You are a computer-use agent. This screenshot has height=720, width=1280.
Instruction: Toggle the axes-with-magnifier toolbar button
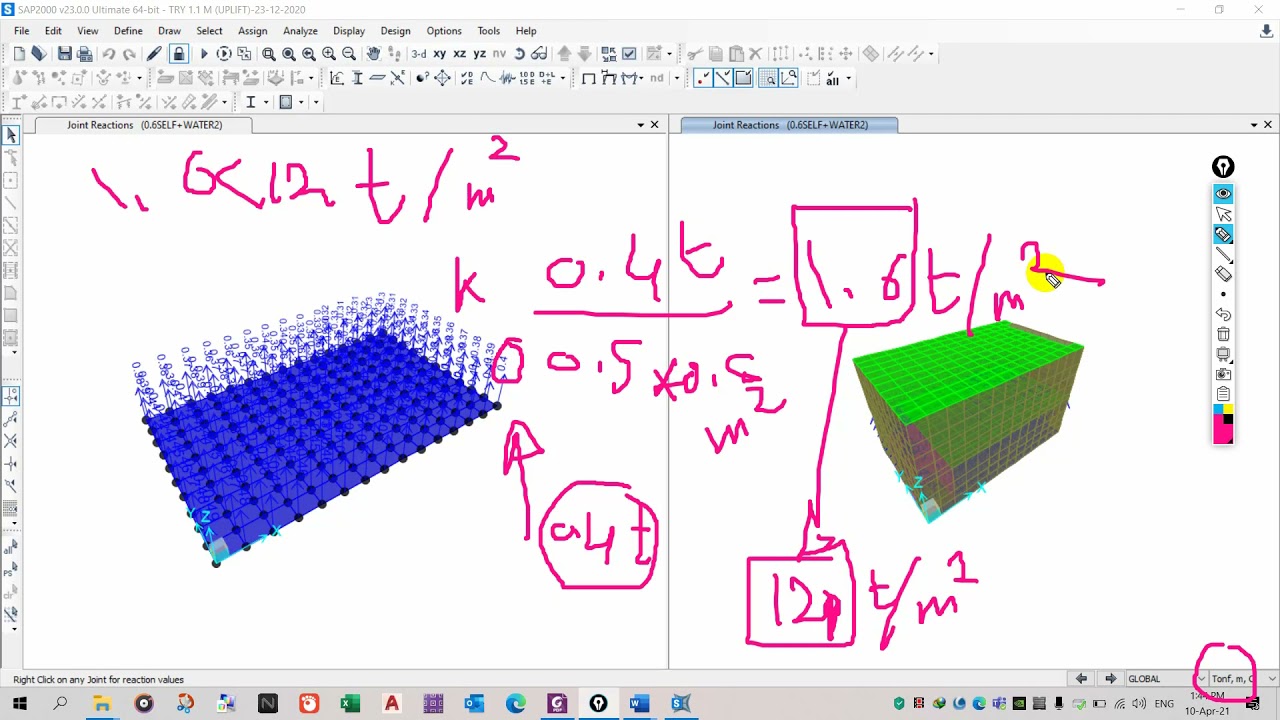coord(788,78)
